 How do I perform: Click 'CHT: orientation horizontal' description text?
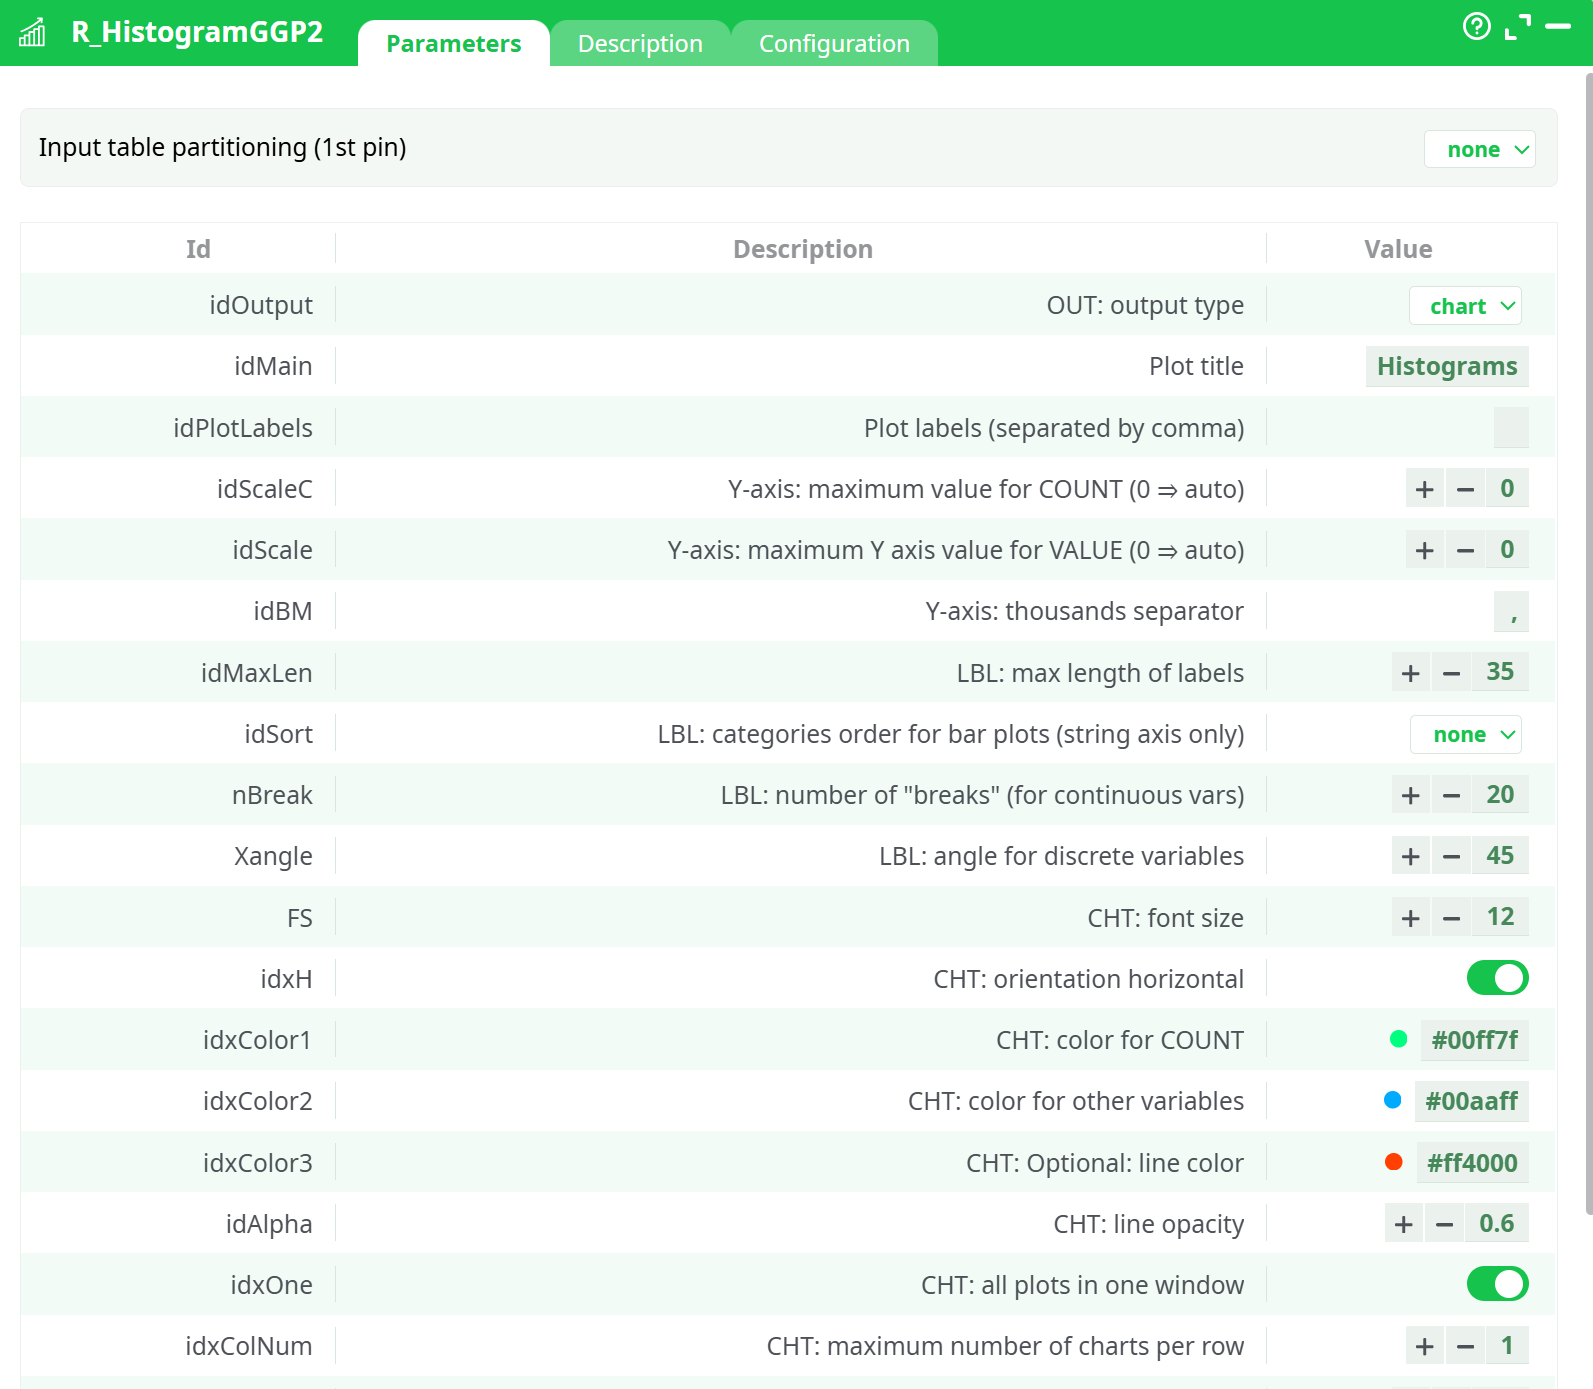(1089, 979)
